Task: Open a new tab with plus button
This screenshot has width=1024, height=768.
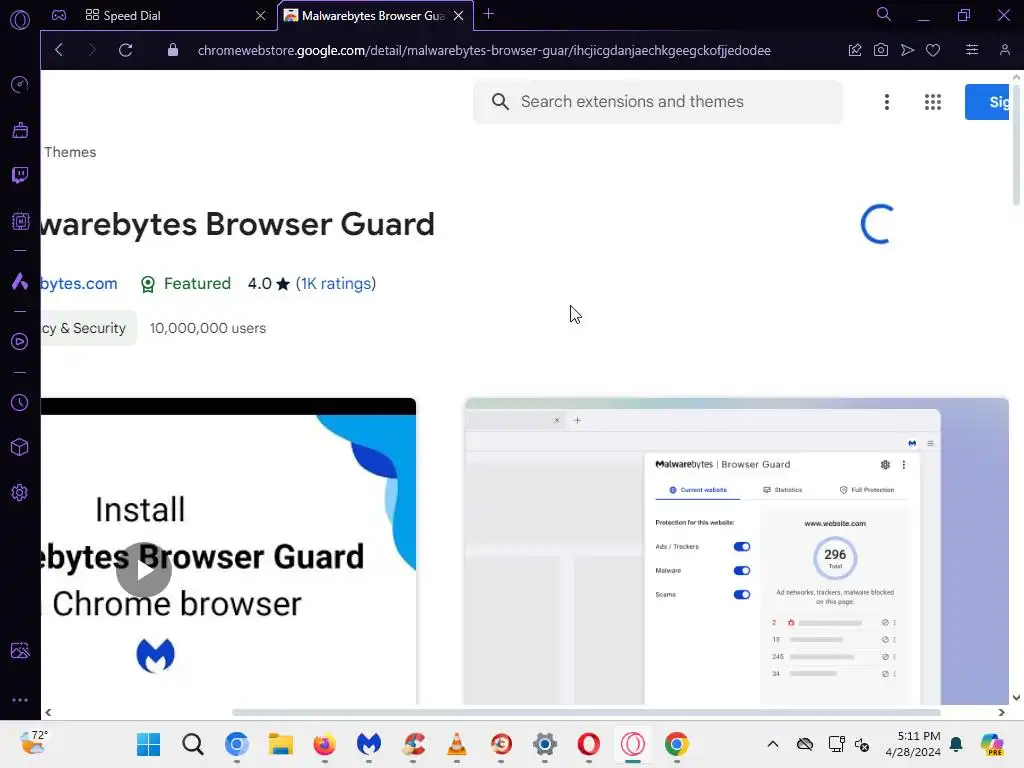Action: [x=488, y=14]
